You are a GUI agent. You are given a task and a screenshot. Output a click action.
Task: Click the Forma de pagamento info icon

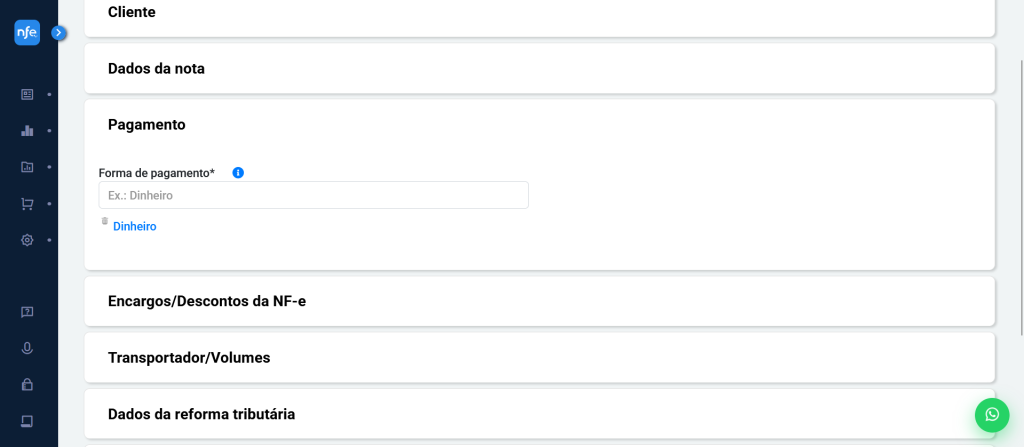(238, 173)
